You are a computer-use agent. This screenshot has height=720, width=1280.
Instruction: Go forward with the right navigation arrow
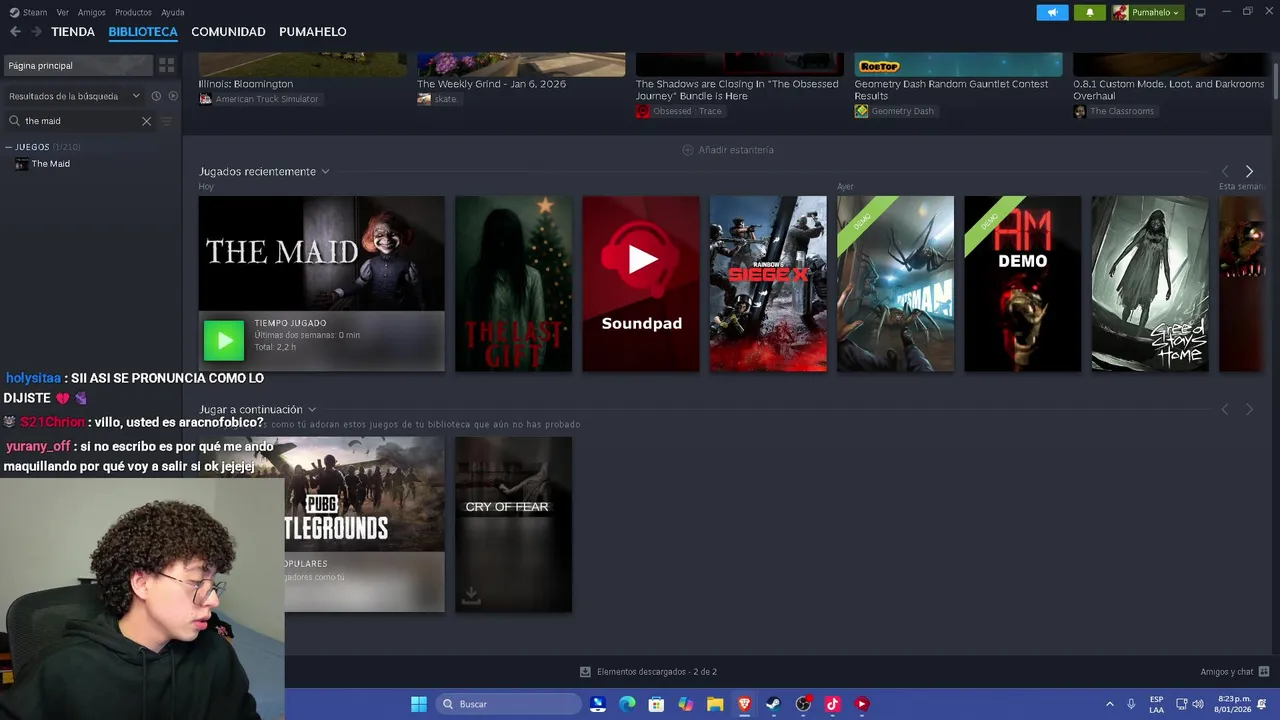click(x=36, y=32)
